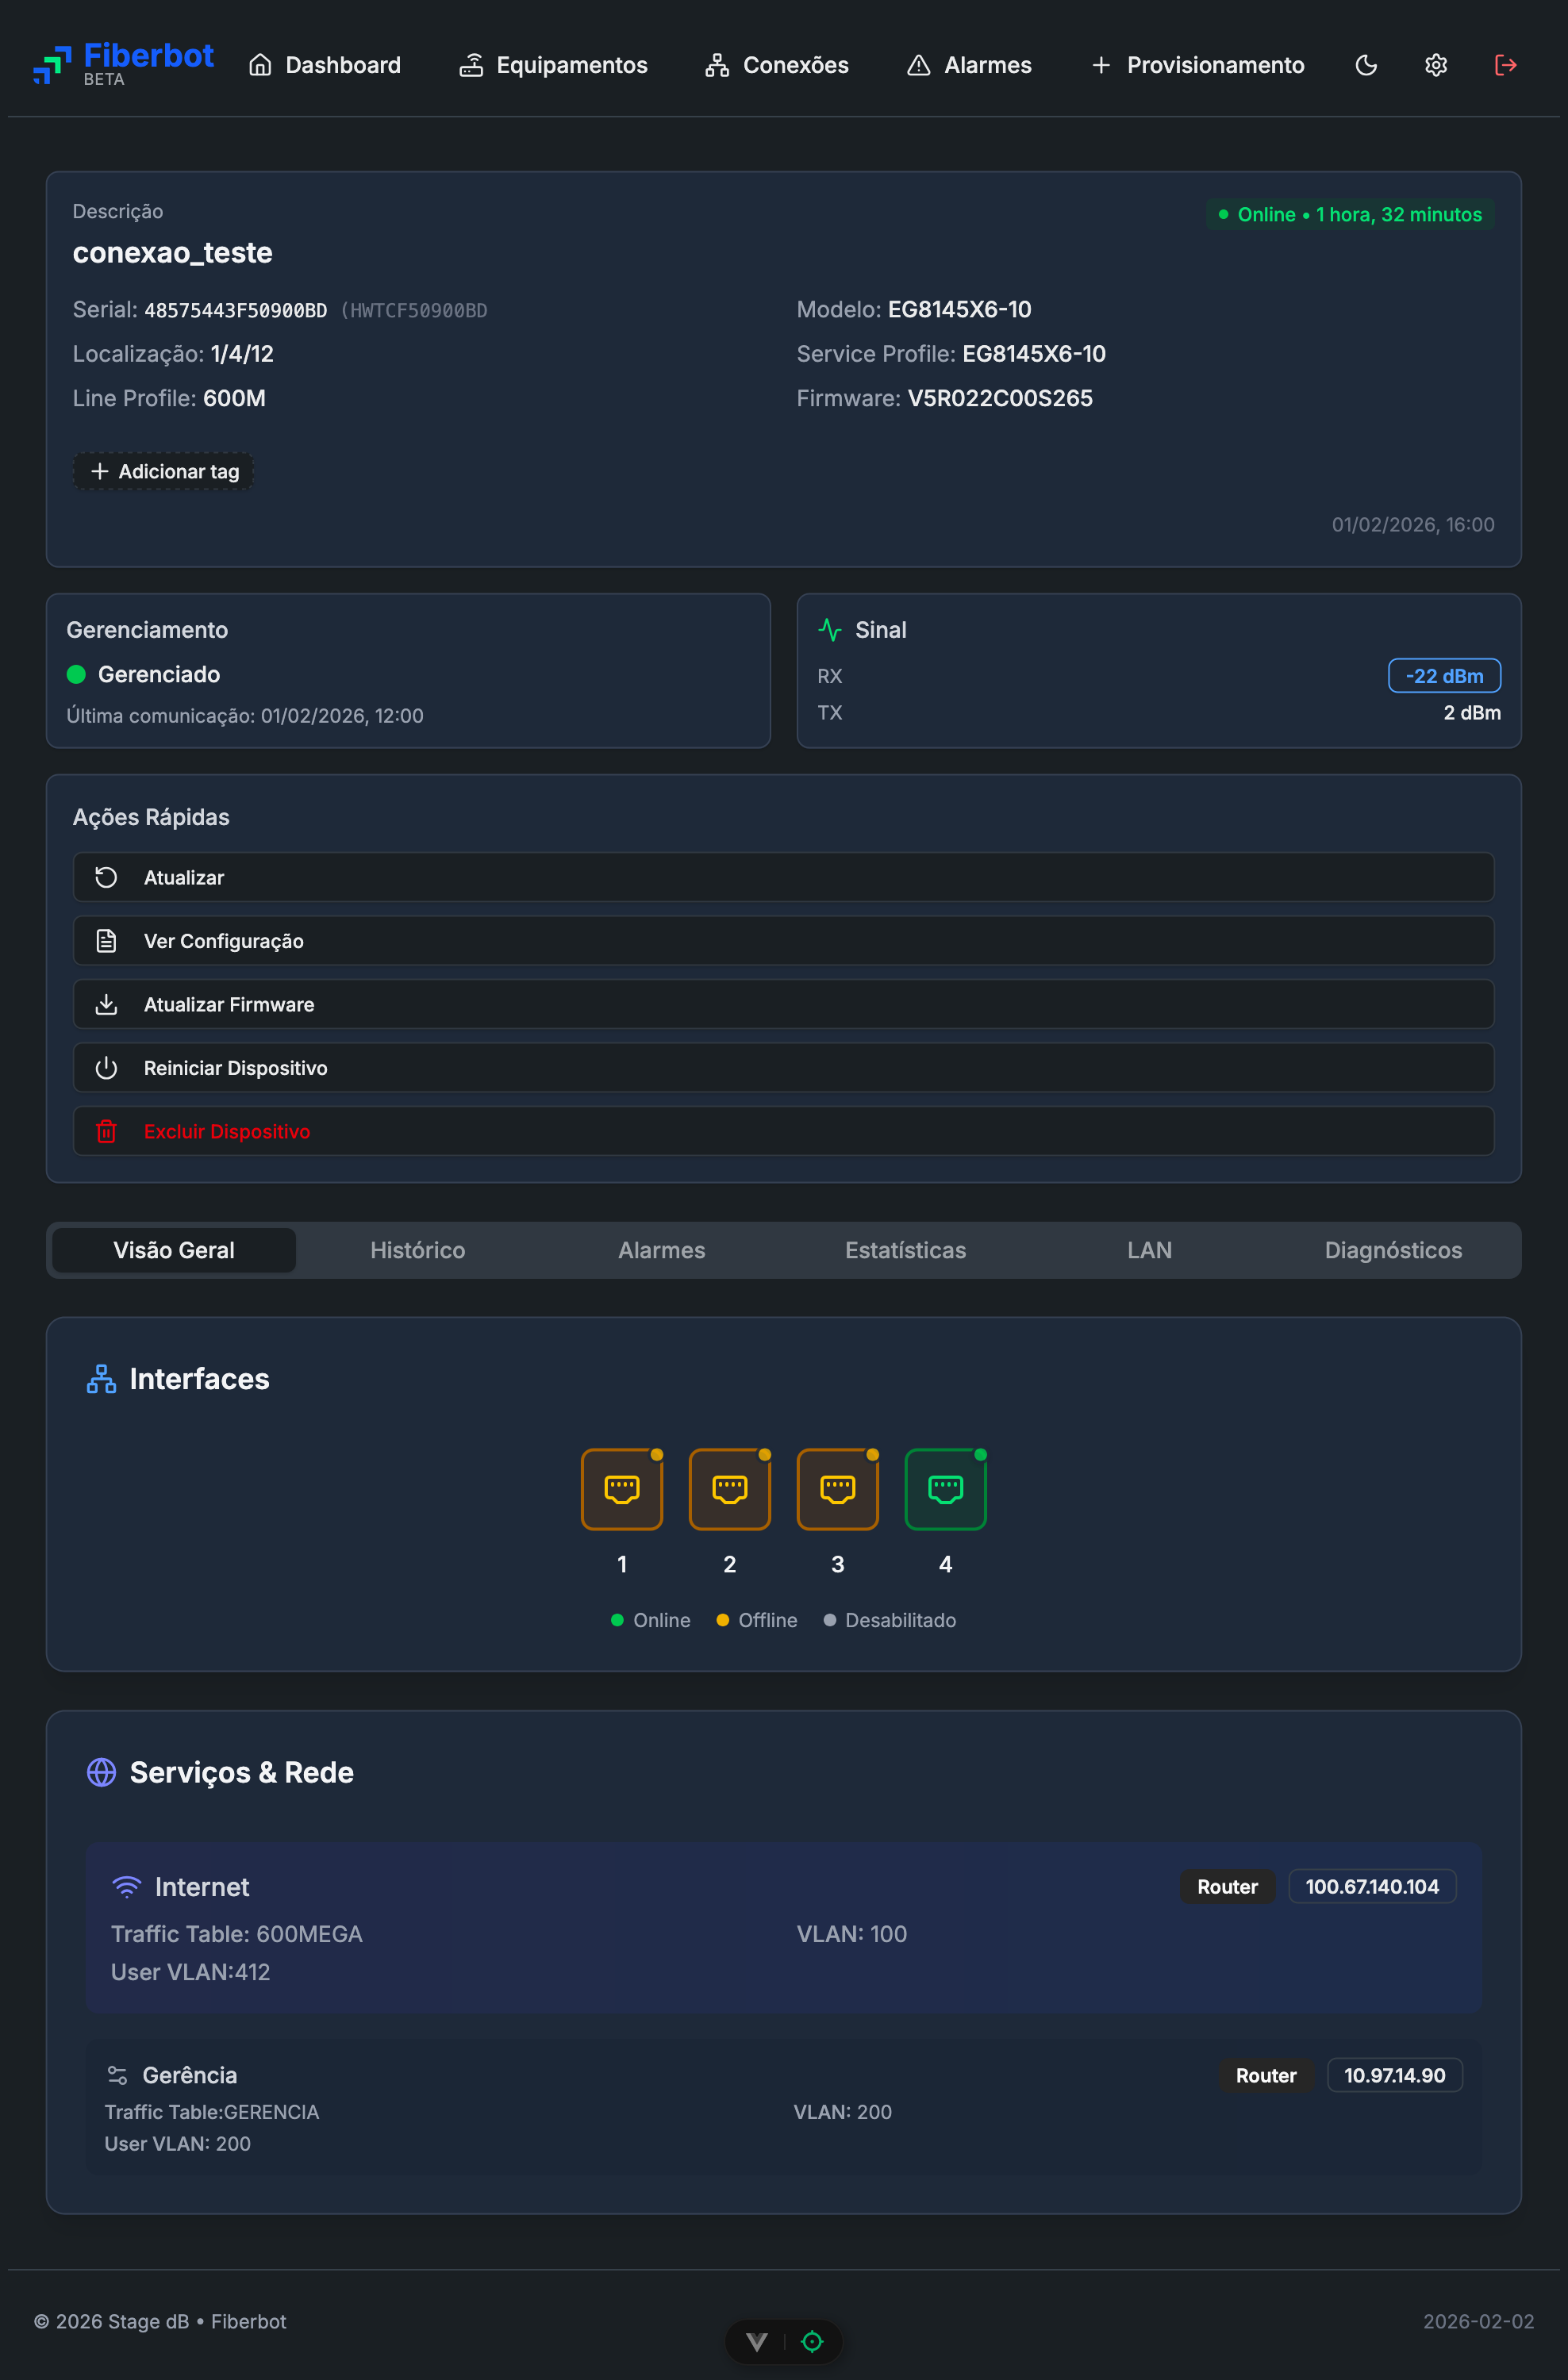Add a tag with Adicionar tag

163,470
